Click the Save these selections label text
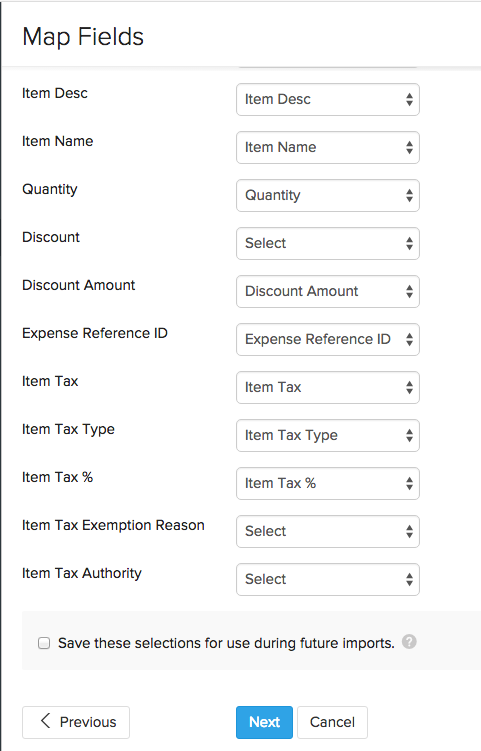Viewport: 481px width, 751px height. tap(226, 643)
